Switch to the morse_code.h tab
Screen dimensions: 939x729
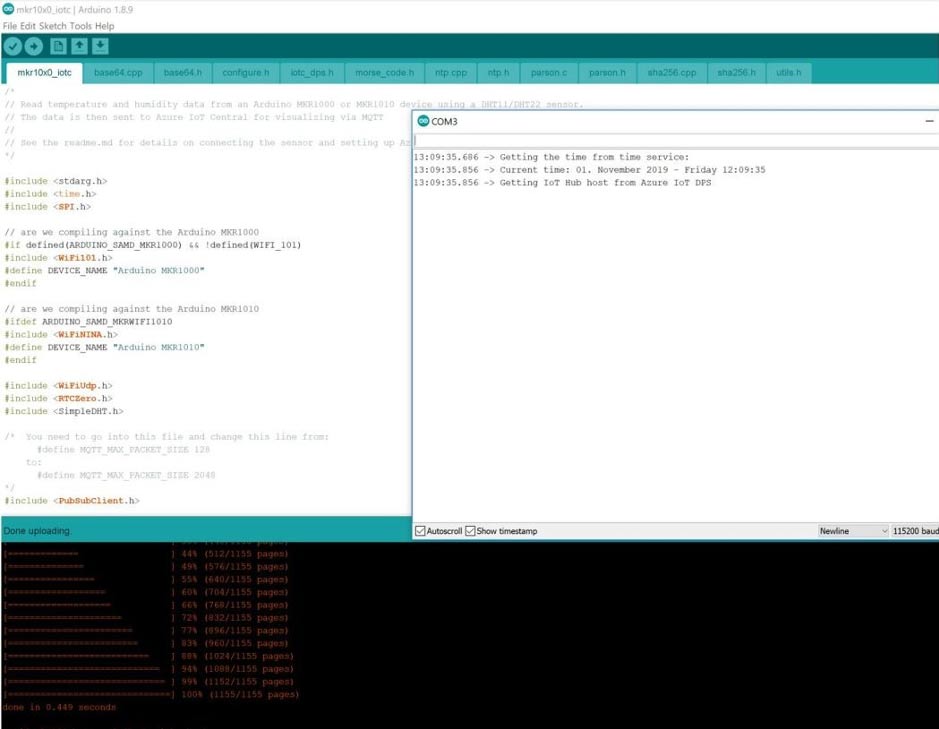click(x=385, y=71)
